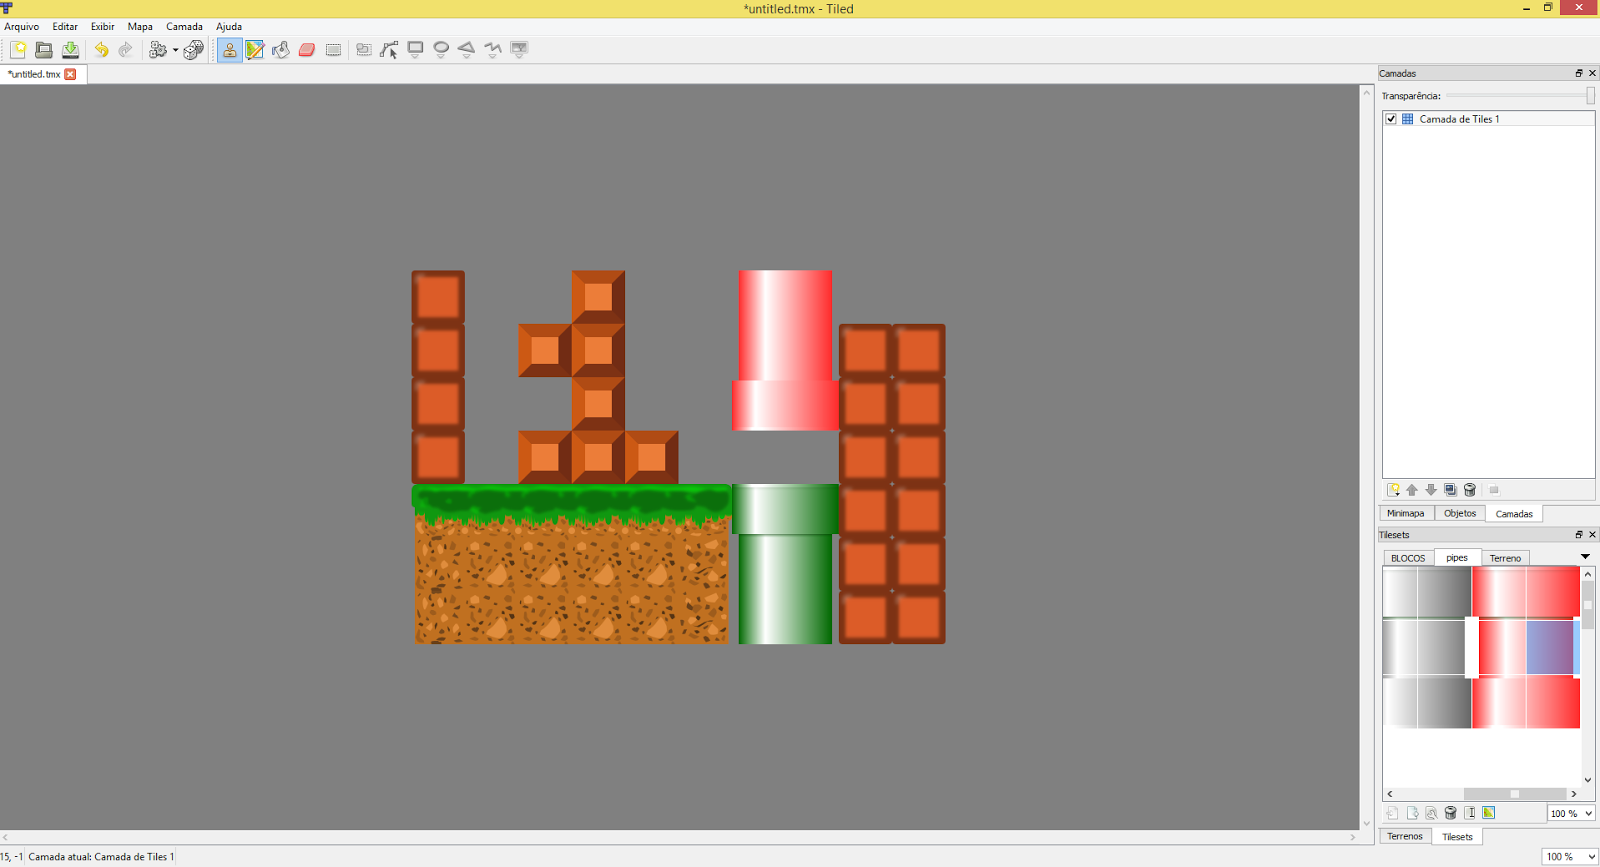This screenshot has width=1600, height=867.
Task: Select the Insert Ellipse object tool
Action: [x=441, y=49]
